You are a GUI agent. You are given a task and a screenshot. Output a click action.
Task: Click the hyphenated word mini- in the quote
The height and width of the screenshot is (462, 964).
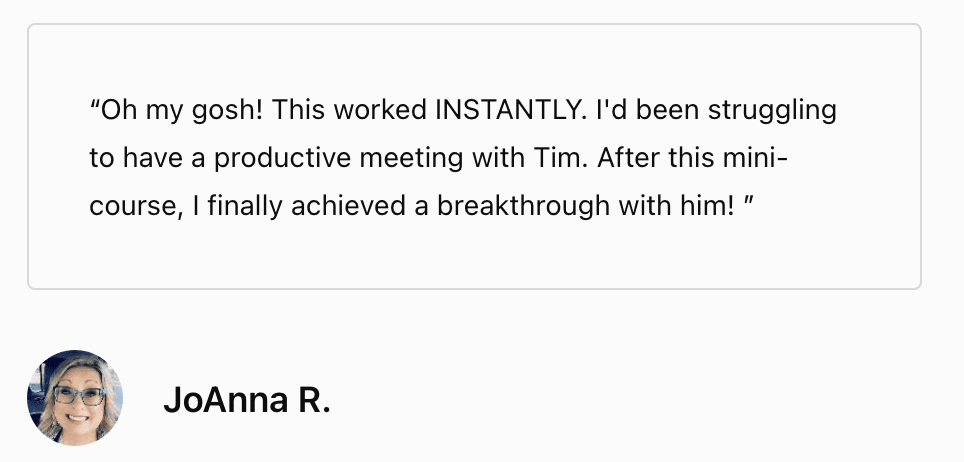[x=756, y=158]
